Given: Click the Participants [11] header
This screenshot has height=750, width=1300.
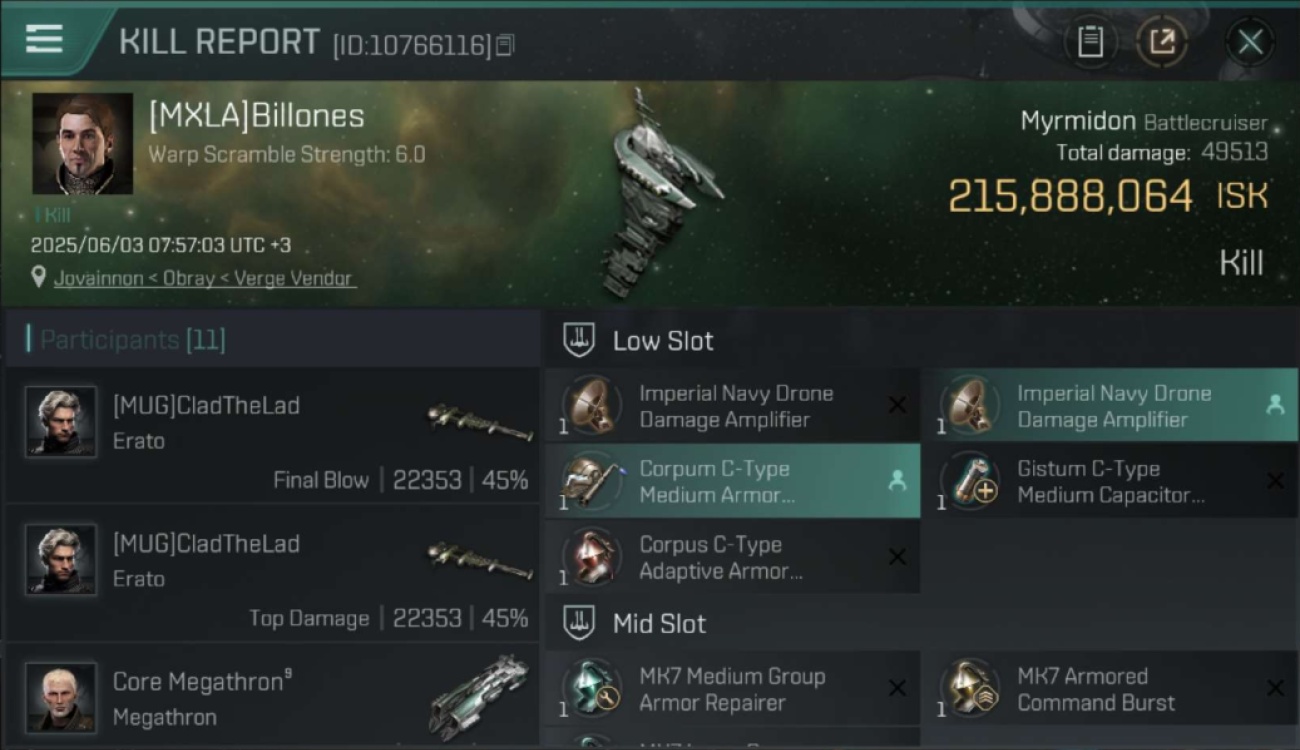Looking at the screenshot, I should pos(132,340).
